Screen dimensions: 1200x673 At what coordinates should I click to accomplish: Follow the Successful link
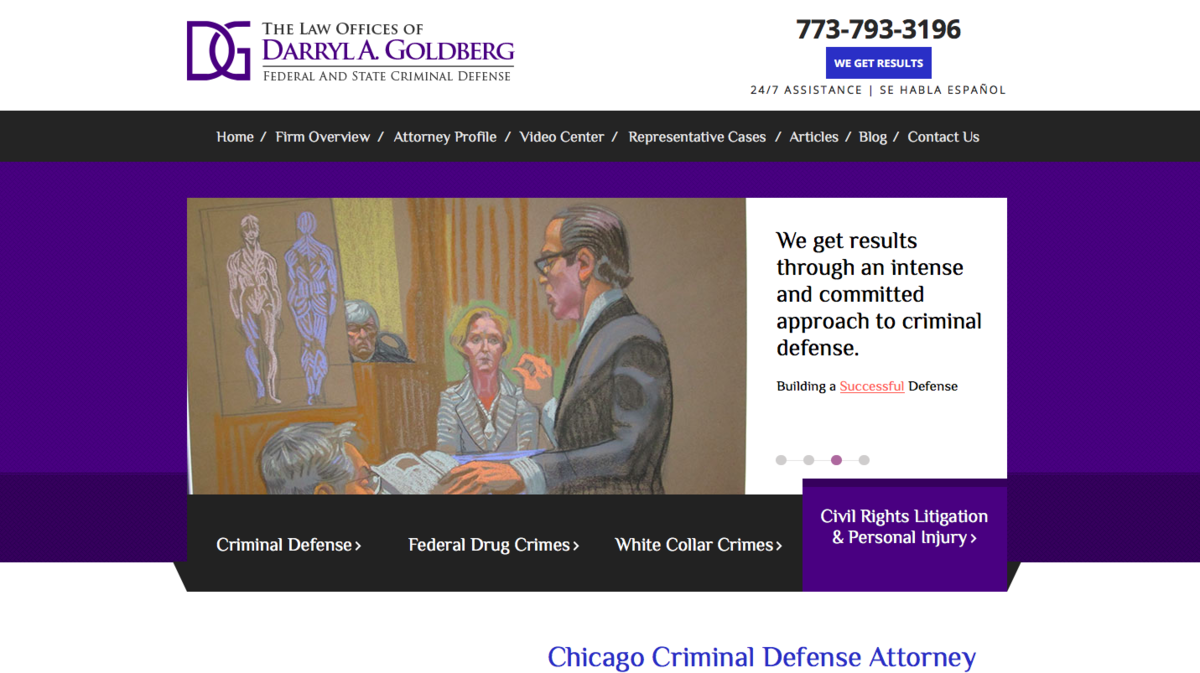click(872, 386)
